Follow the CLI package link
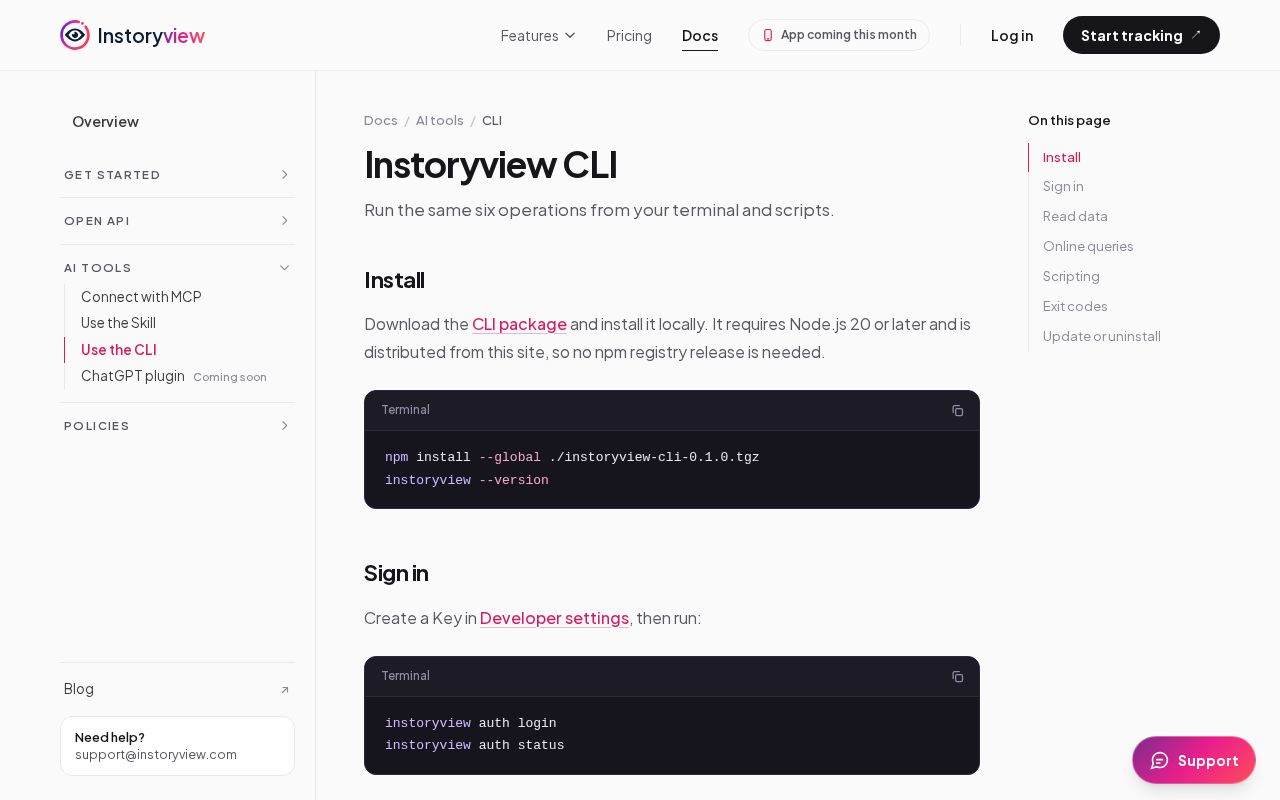1280x800 pixels. pyautogui.click(x=519, y=324)
